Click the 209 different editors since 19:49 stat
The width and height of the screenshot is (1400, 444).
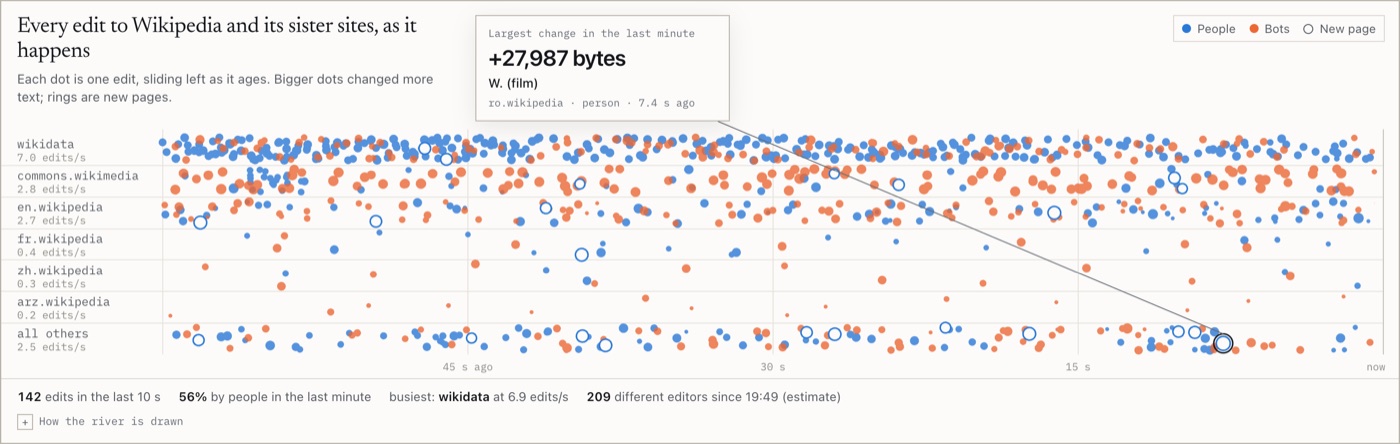pyautogui.click(x=714, y=397)
